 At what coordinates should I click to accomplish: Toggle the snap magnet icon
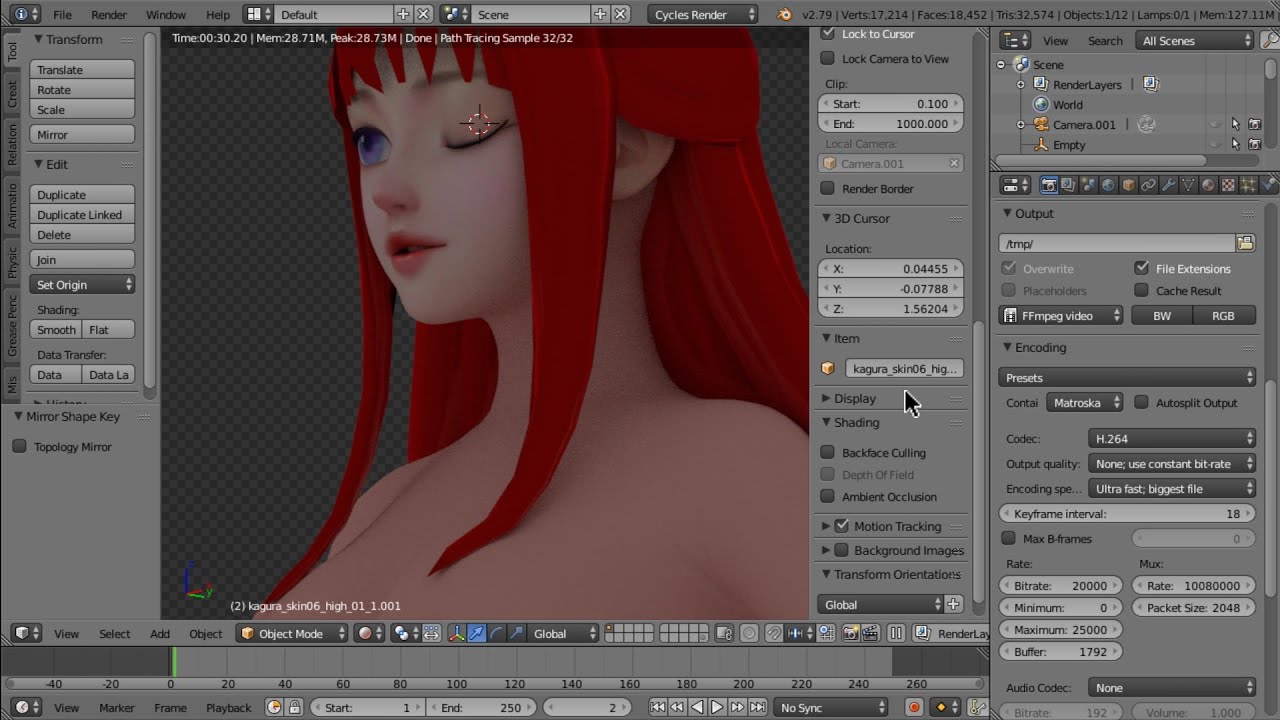point(773,633)
